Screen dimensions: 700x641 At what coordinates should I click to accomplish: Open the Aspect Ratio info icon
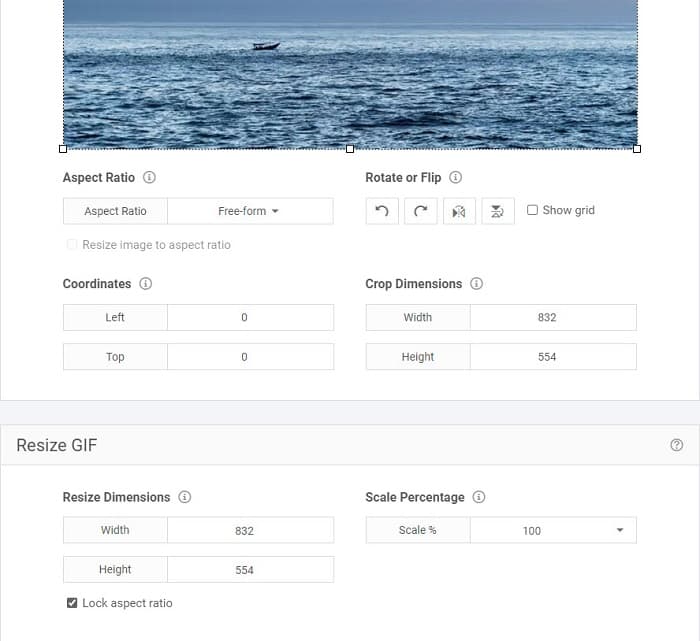150,178
